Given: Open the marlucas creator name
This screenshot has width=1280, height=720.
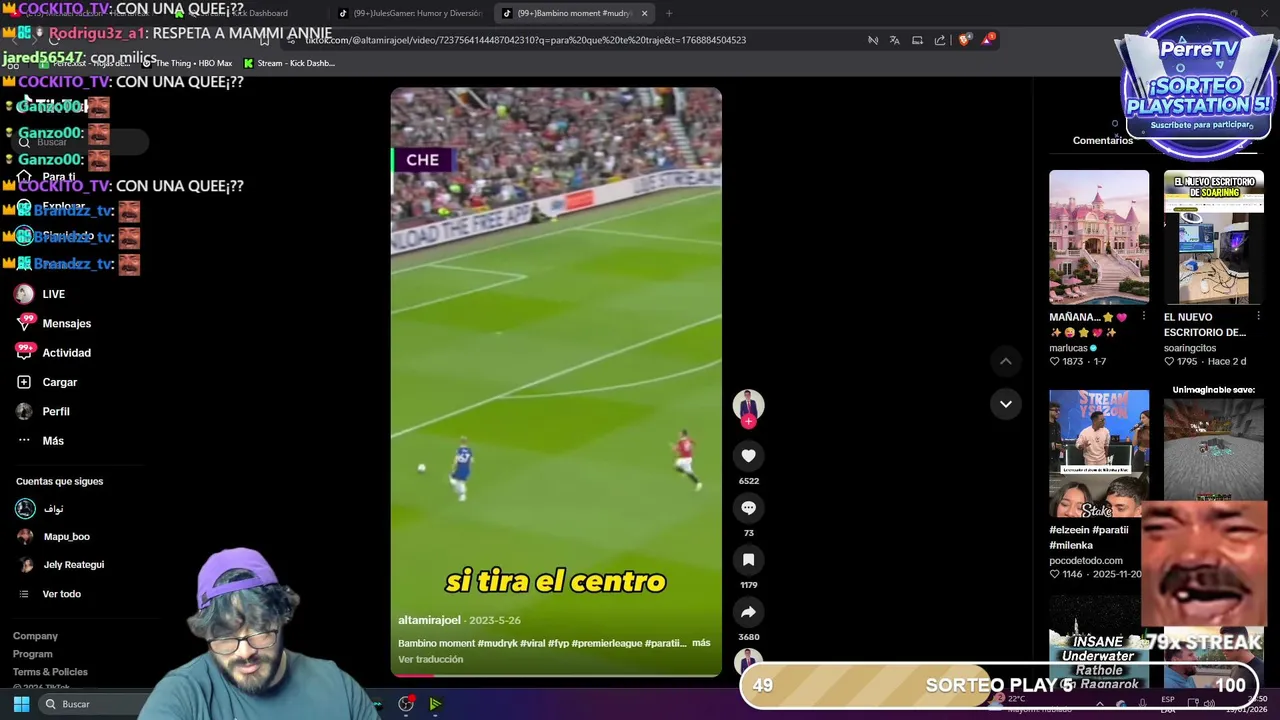Looking at the screenshot, I should pos(1068,348).
